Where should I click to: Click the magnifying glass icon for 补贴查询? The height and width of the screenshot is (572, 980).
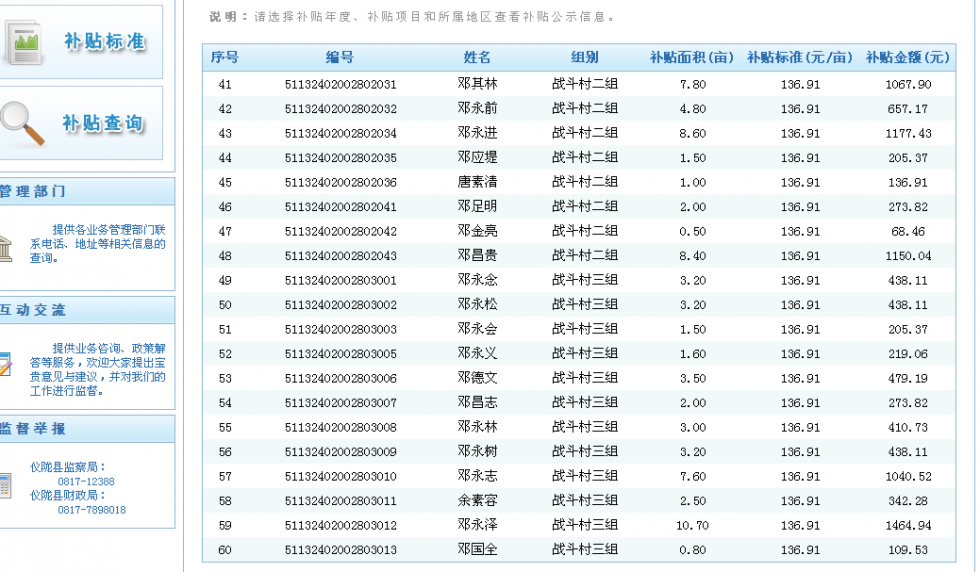[x=22, y=124]
